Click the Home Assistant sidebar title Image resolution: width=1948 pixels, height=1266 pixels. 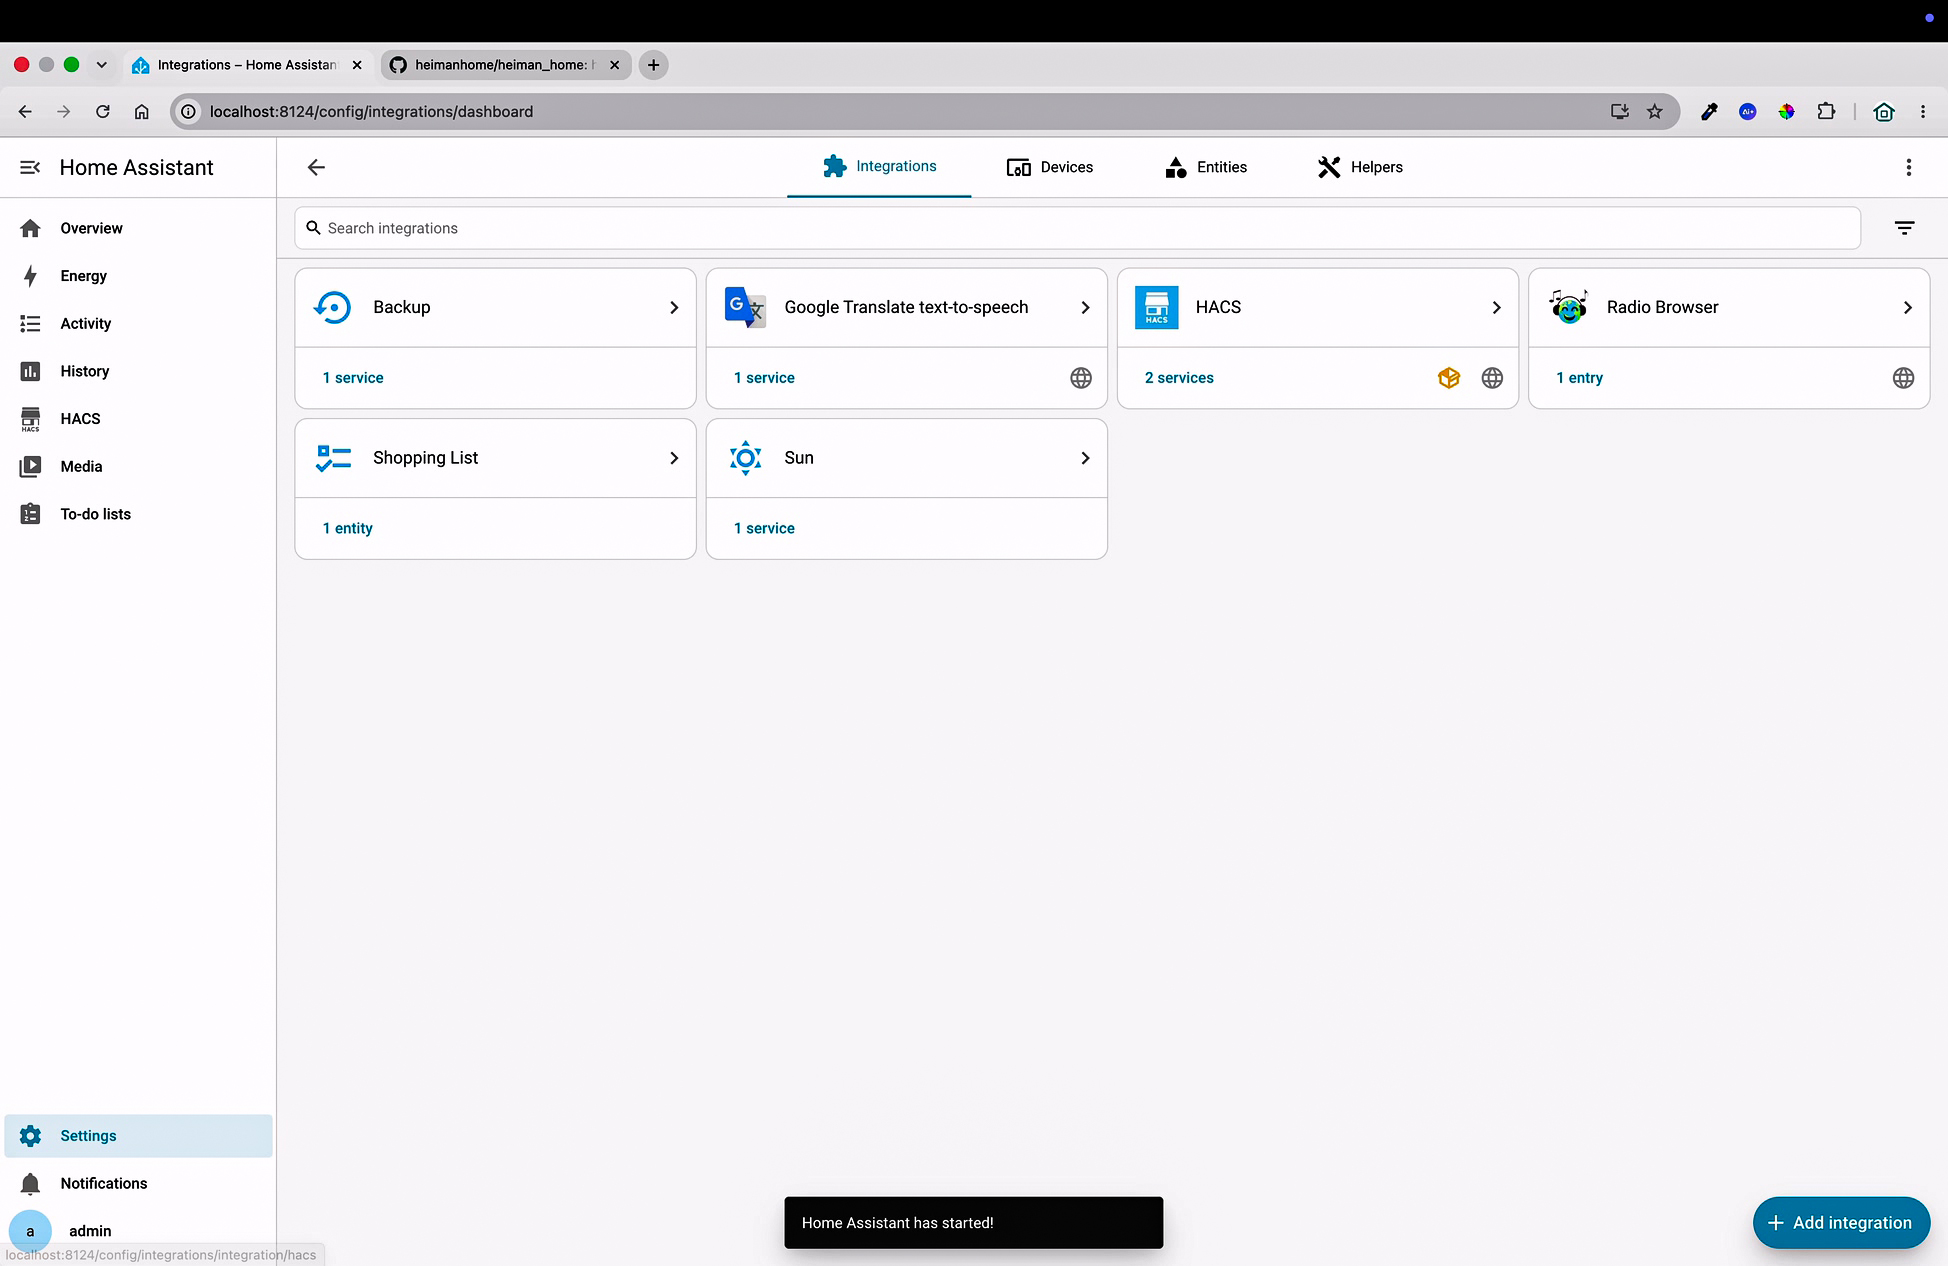point(137,167)
